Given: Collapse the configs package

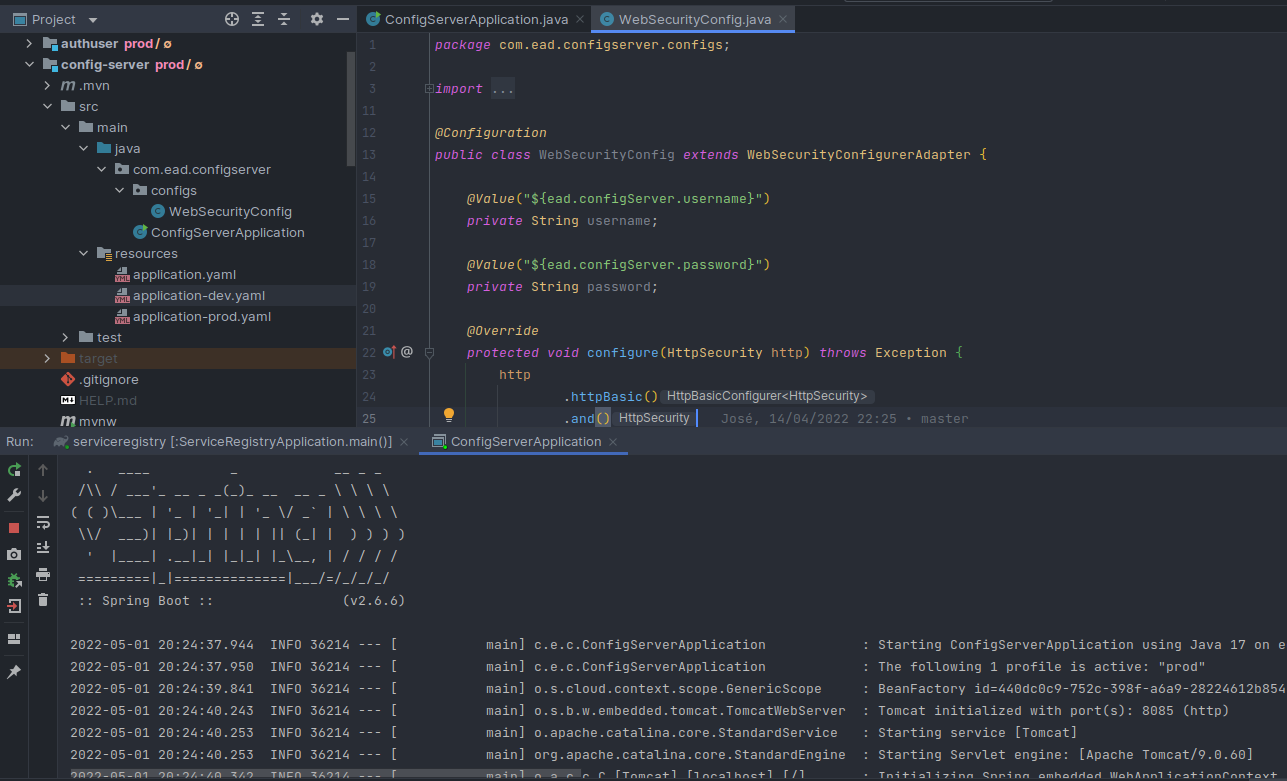Looking at the screenshot, I should point(119,191).
